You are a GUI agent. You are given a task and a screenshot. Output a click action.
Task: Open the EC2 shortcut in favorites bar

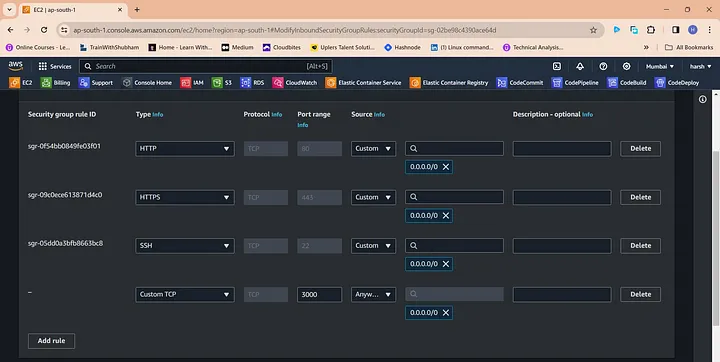pyautogui.click(x=21, y=83)
